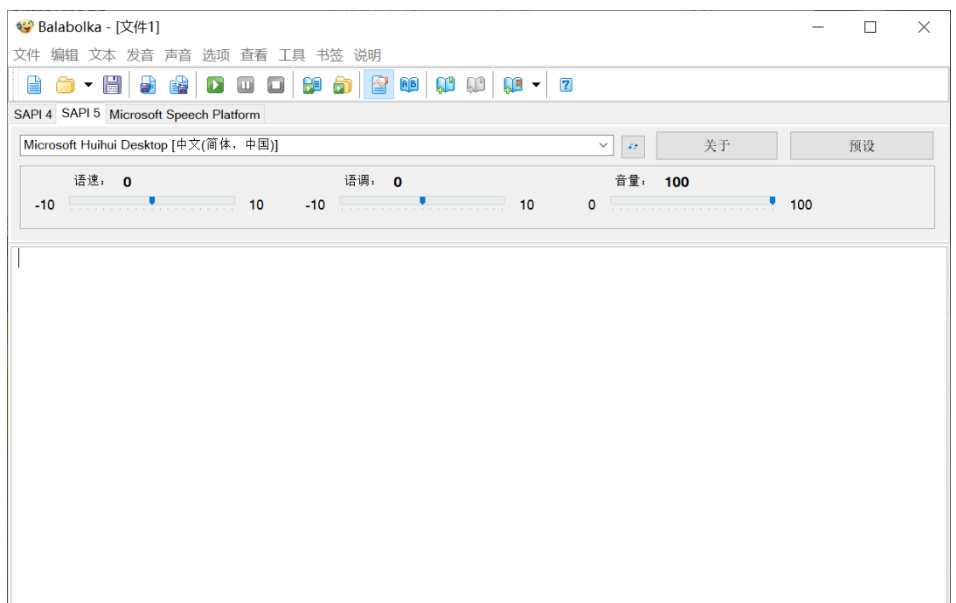Start reading aloud with green play button
The image size is (956, 603).
pyautogui.click(x=215, y=85)
